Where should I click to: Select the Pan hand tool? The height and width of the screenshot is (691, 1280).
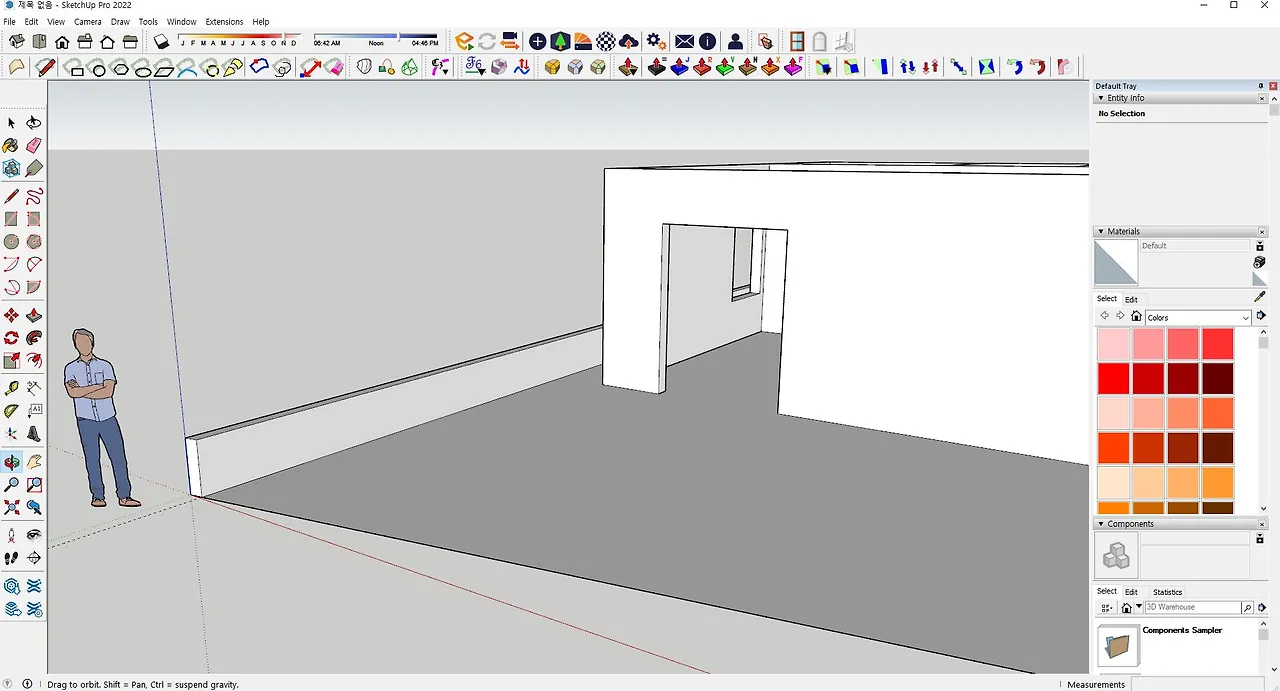tap(34, 462)
